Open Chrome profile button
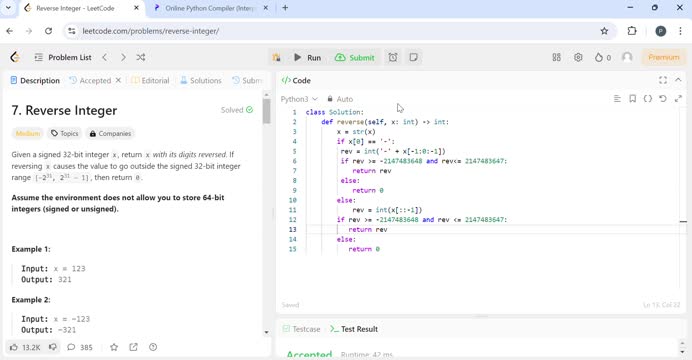This screenshot has height=360, width=692. (661, 31)
